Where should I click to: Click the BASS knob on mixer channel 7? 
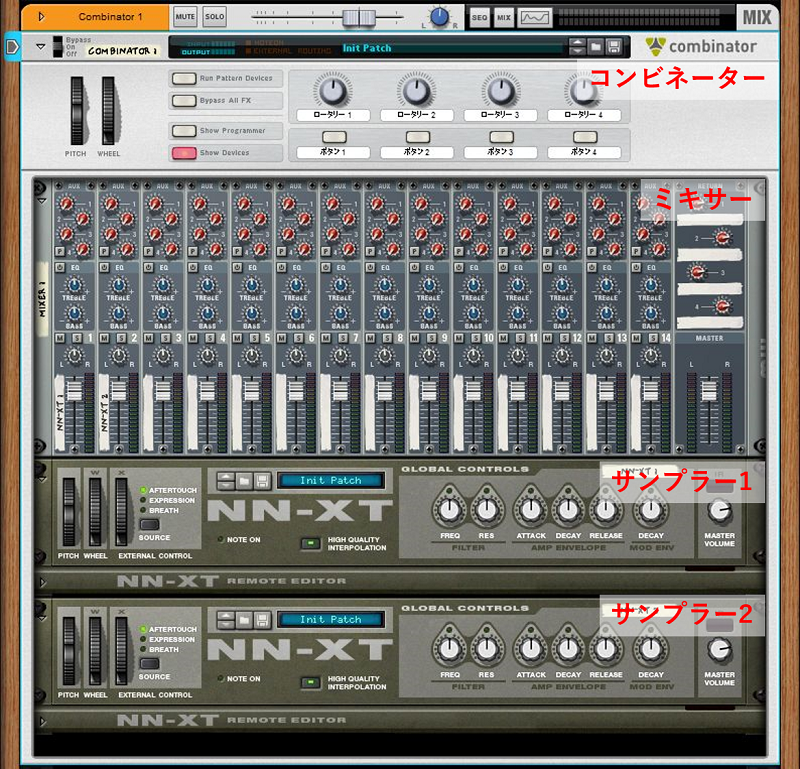coord(340,313)
